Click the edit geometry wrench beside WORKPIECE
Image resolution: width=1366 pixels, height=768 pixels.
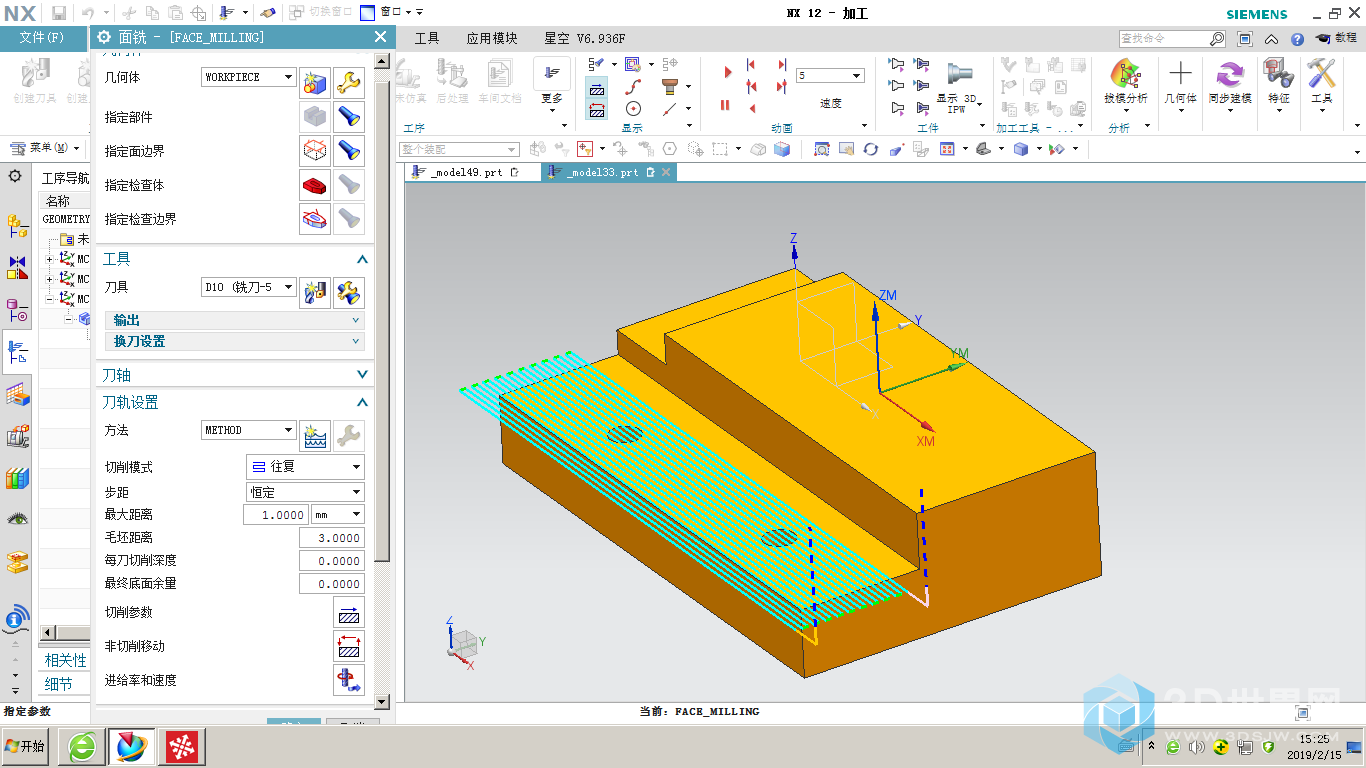[x=349, y=82]
